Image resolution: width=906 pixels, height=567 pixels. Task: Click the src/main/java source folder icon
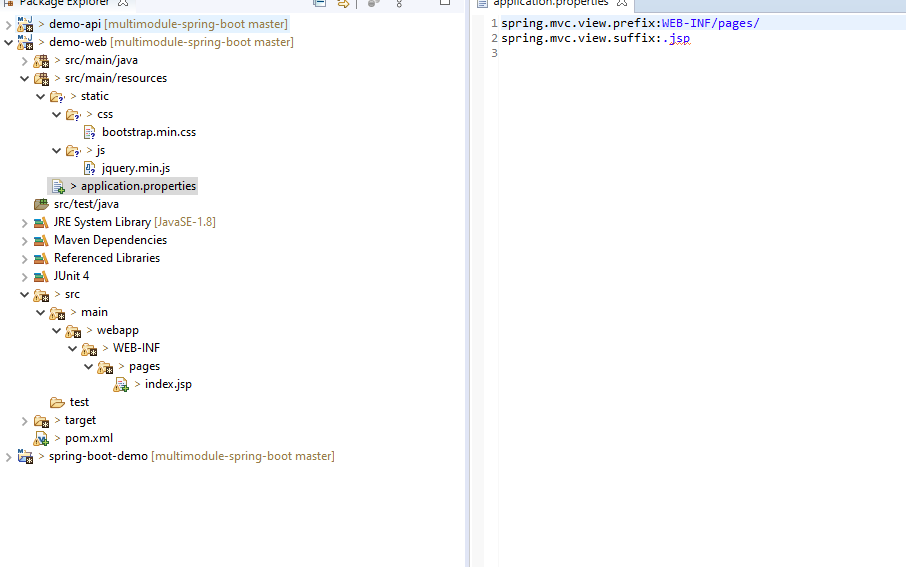41,61
